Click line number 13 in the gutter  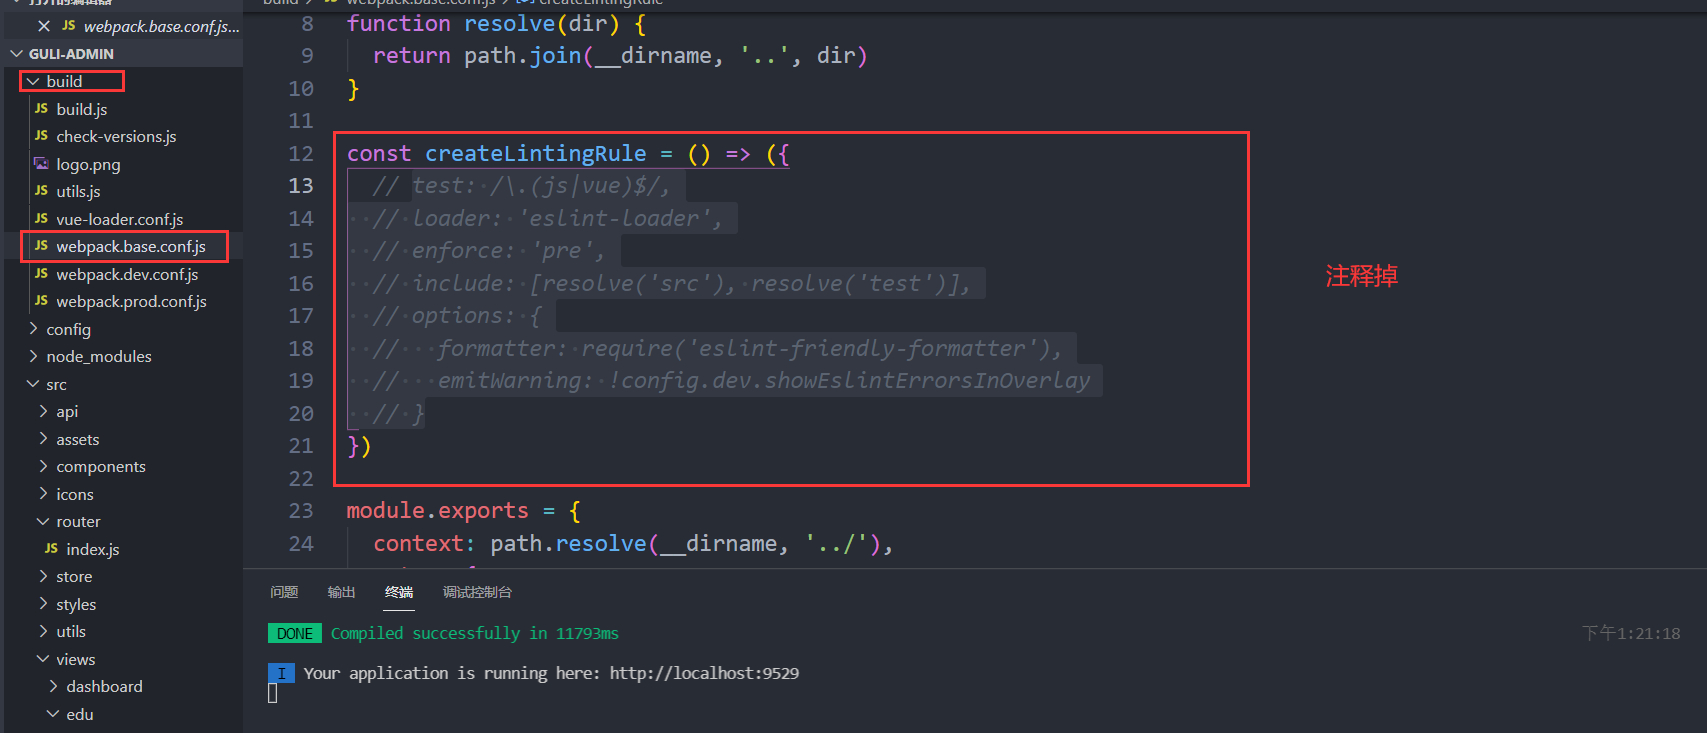(301, 186)
